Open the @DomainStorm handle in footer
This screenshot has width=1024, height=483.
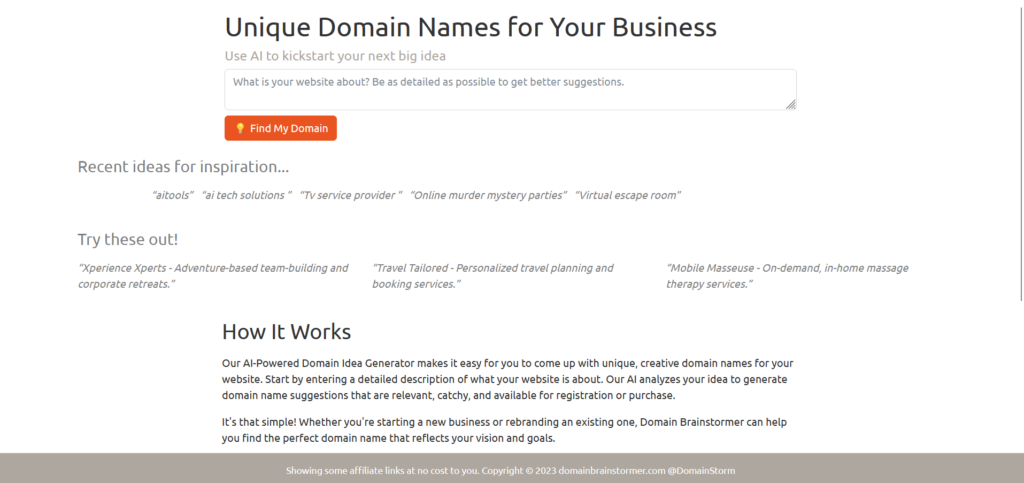point(702,470)
